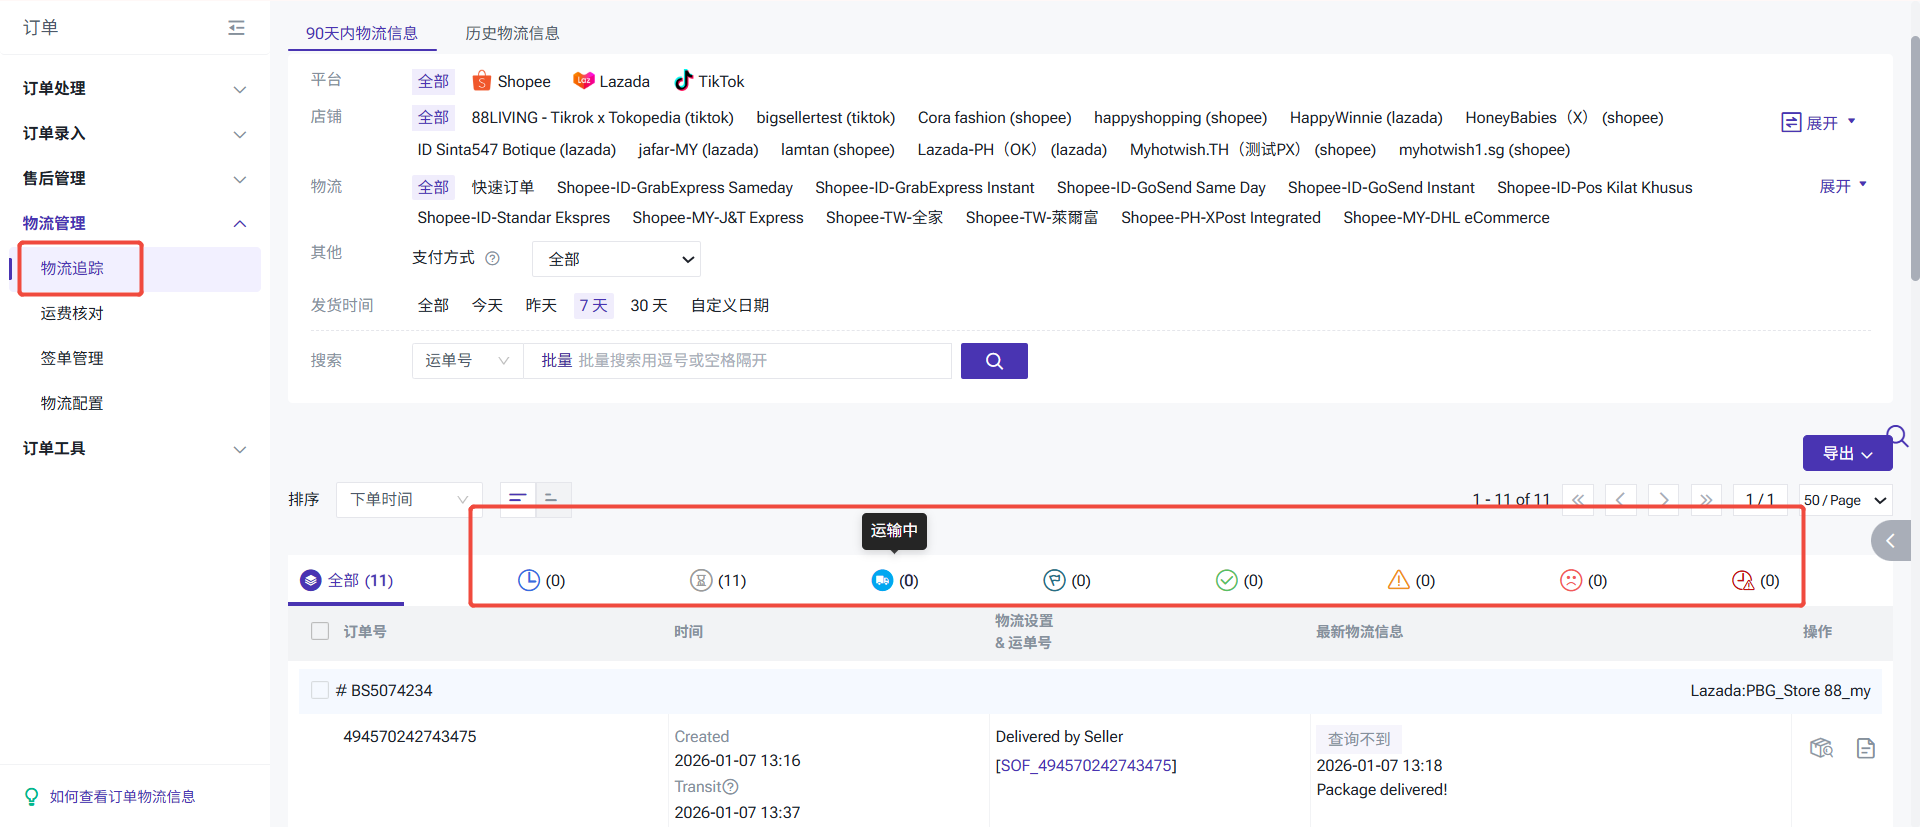Open 运费核对 in the sidebar menu

click(x=72, y=313)
